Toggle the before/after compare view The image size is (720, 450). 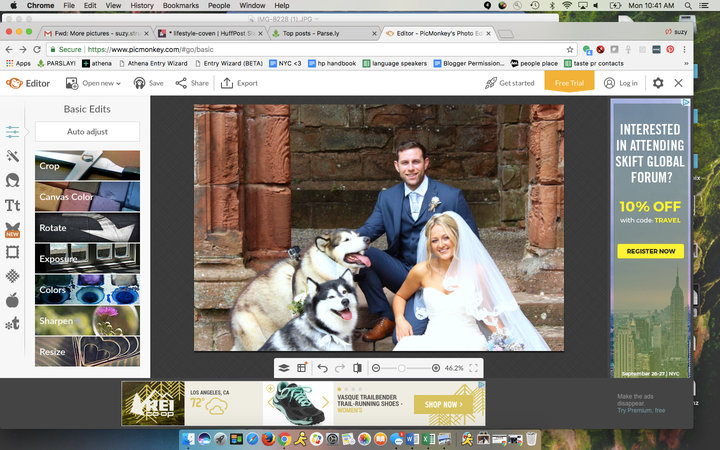pos(358,368)
